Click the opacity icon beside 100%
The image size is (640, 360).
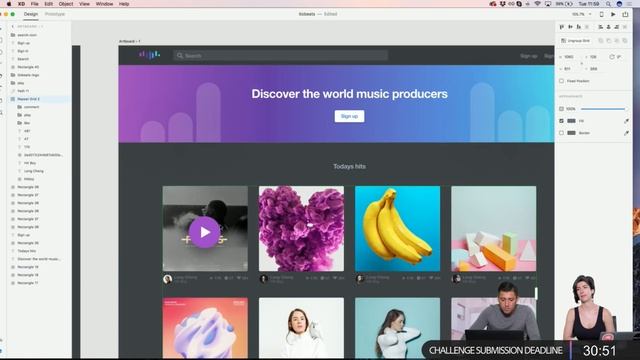(561, 109)
